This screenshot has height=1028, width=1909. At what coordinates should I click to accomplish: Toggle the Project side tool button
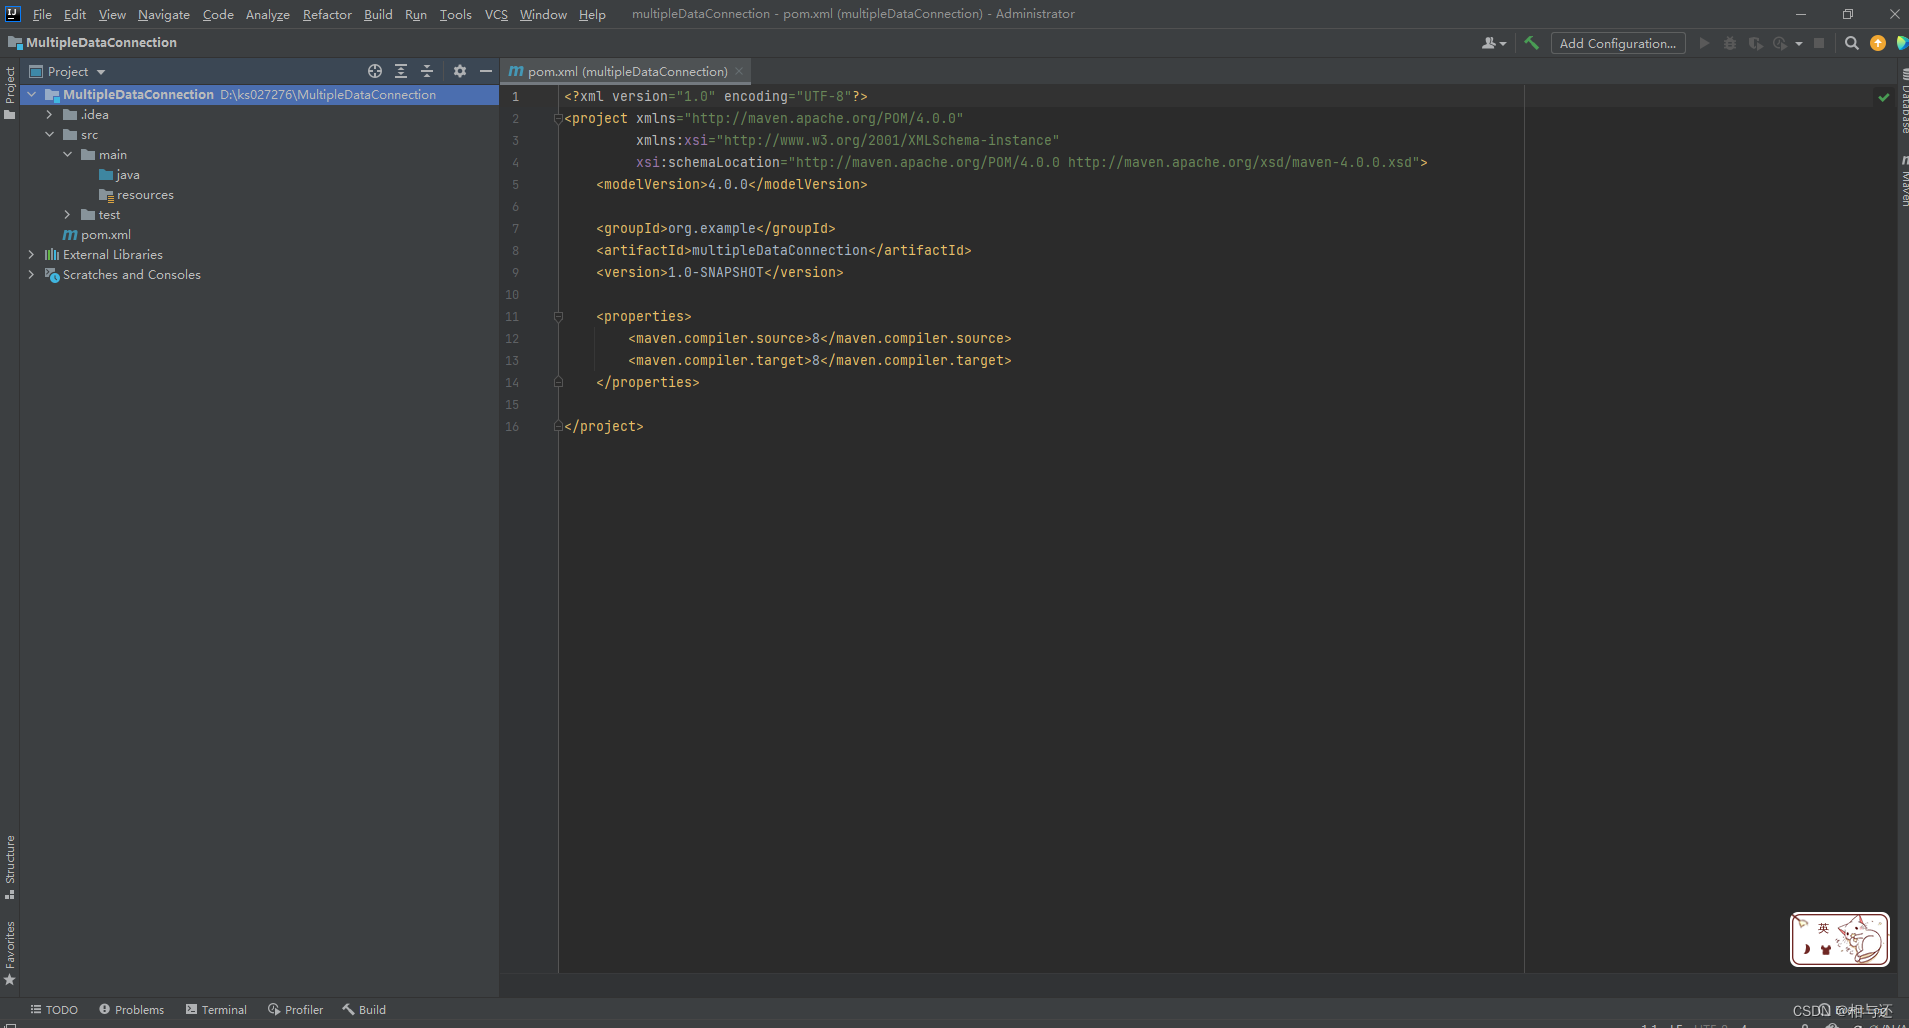10,93
